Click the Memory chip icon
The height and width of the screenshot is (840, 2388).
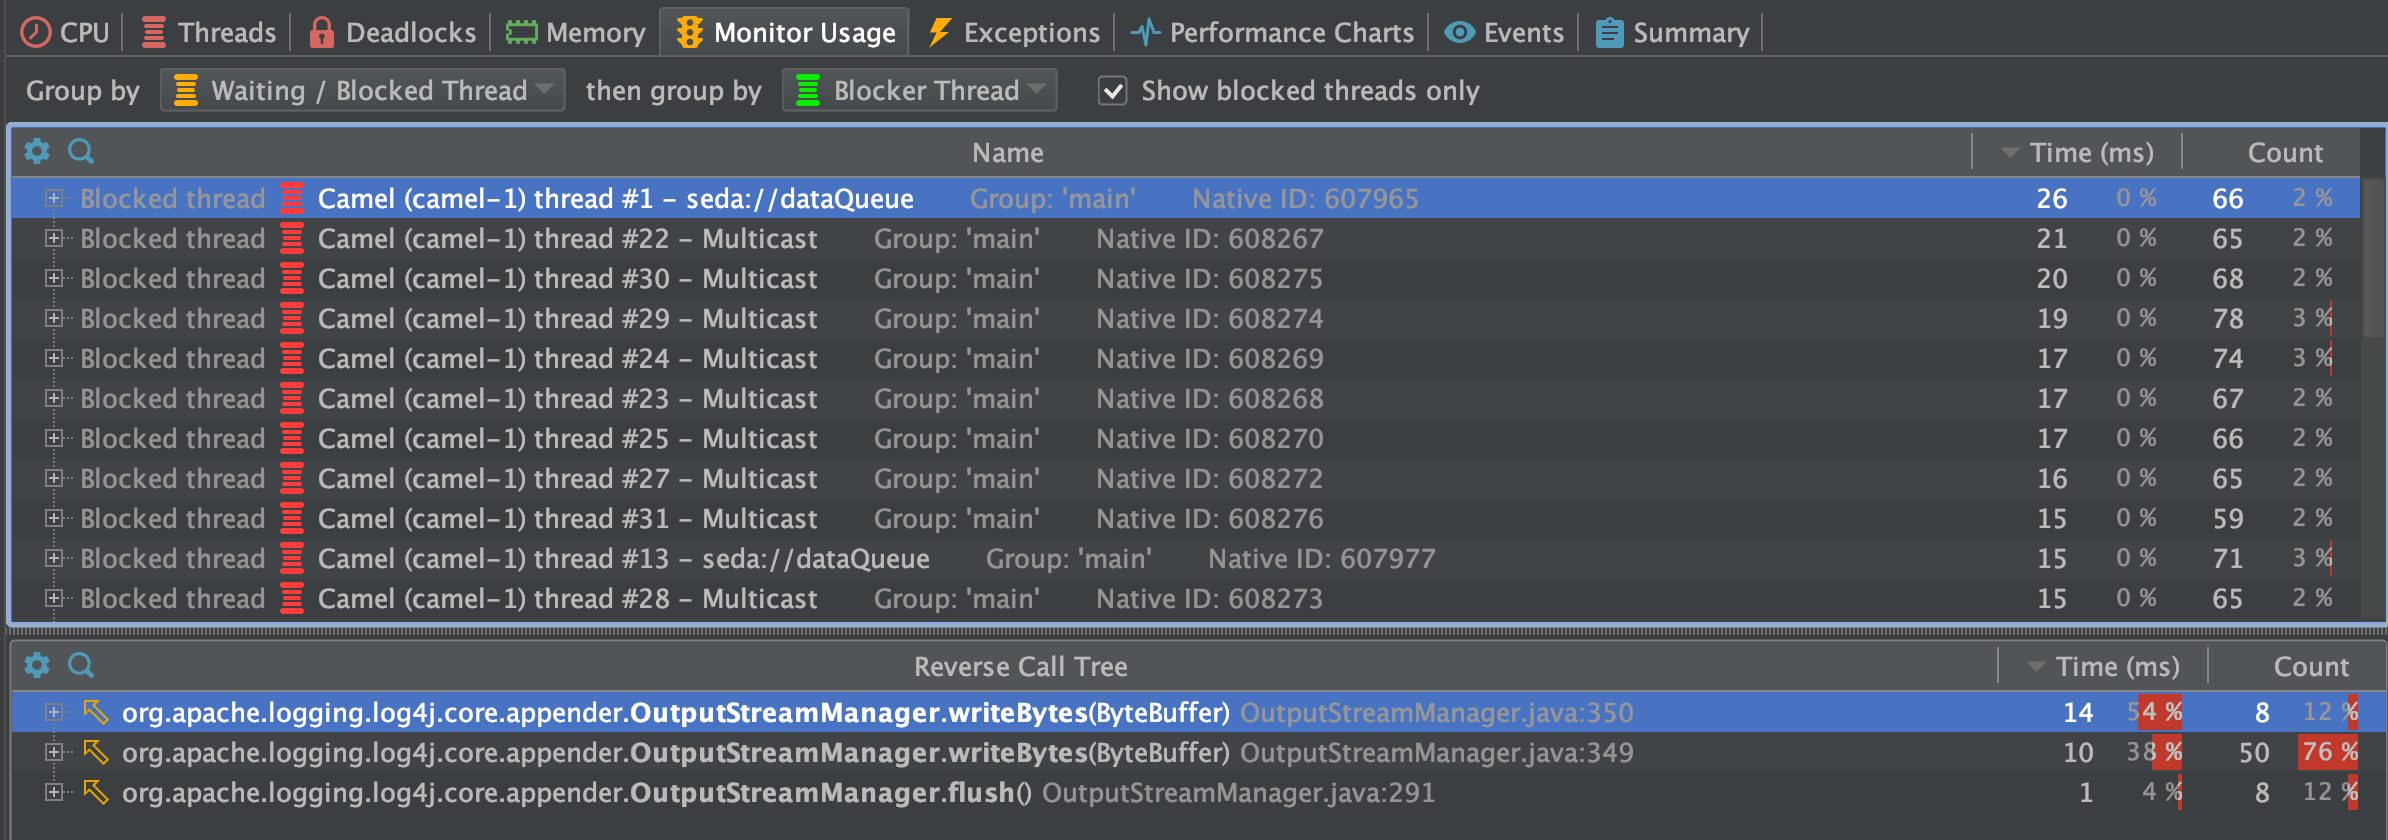(521, 32)
